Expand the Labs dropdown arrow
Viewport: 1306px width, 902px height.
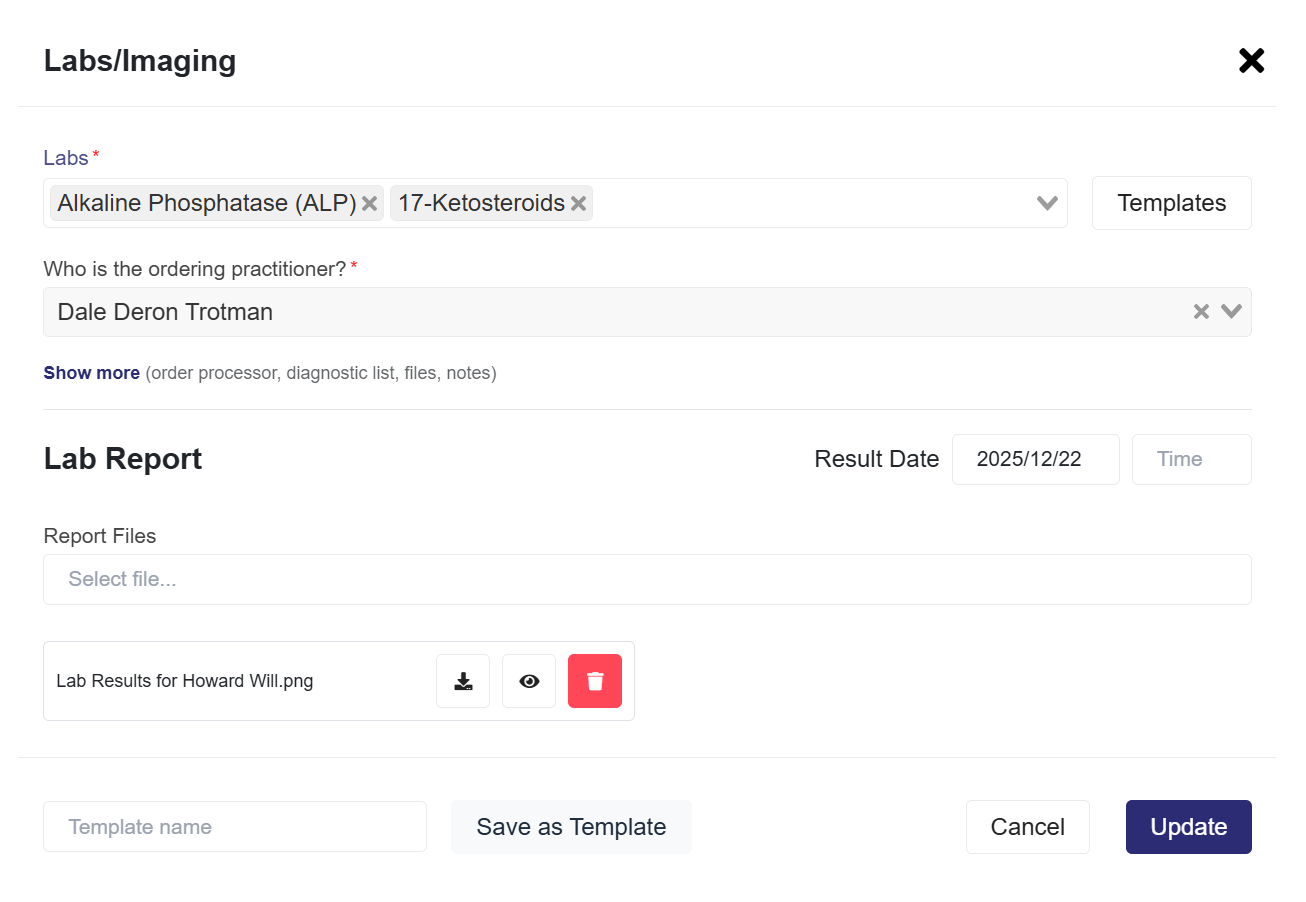1047,204
